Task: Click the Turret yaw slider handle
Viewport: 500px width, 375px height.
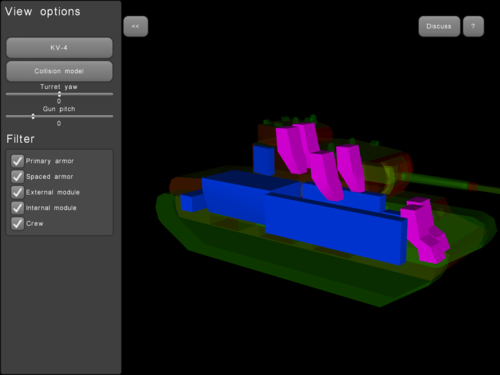Action: click(59, 94)
